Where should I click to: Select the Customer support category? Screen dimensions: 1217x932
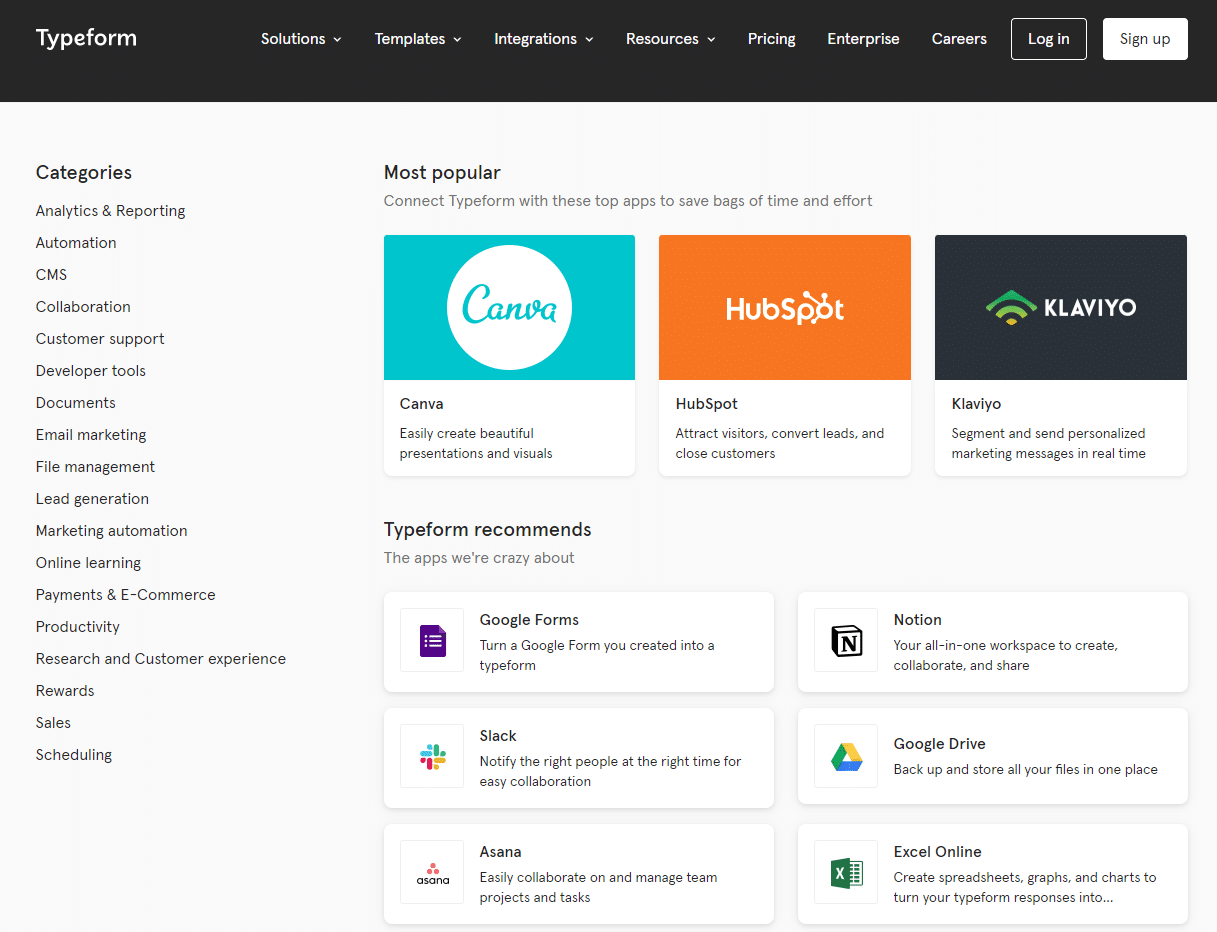pos(100,339)
